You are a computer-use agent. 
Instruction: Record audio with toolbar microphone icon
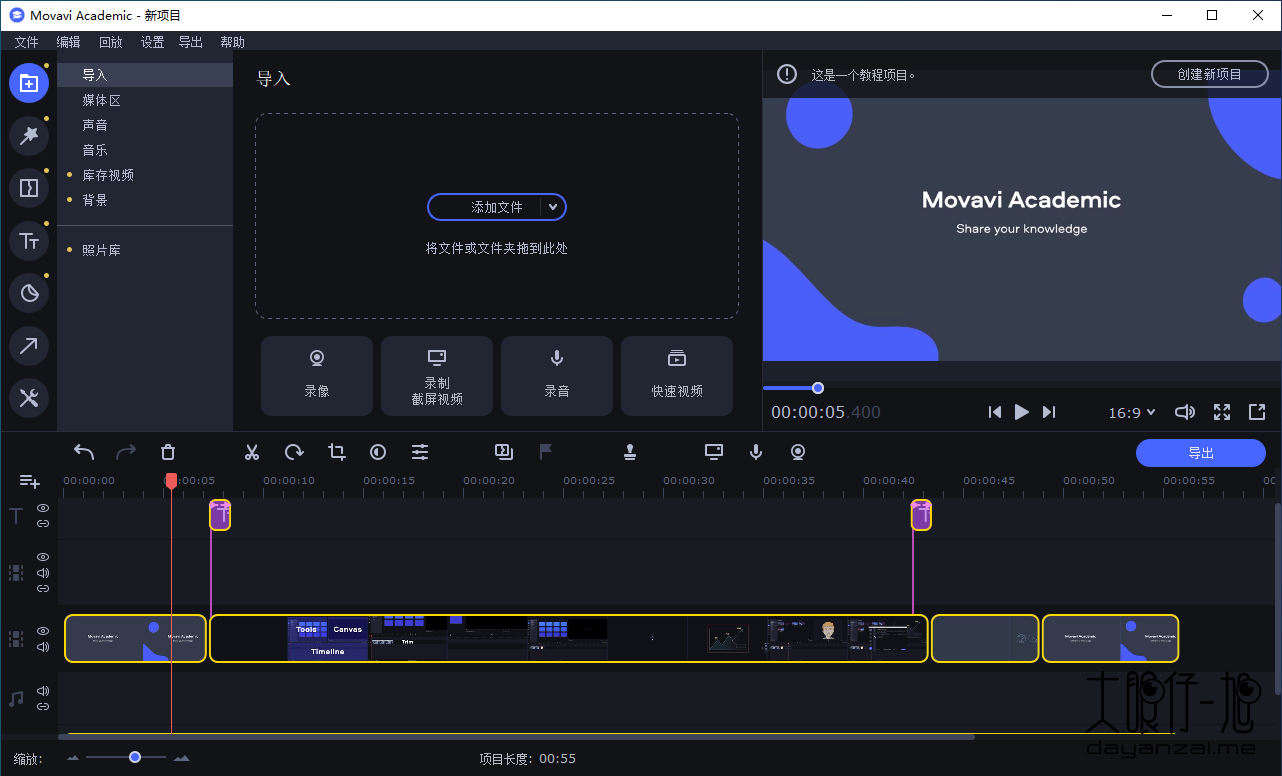coord(756,452)
